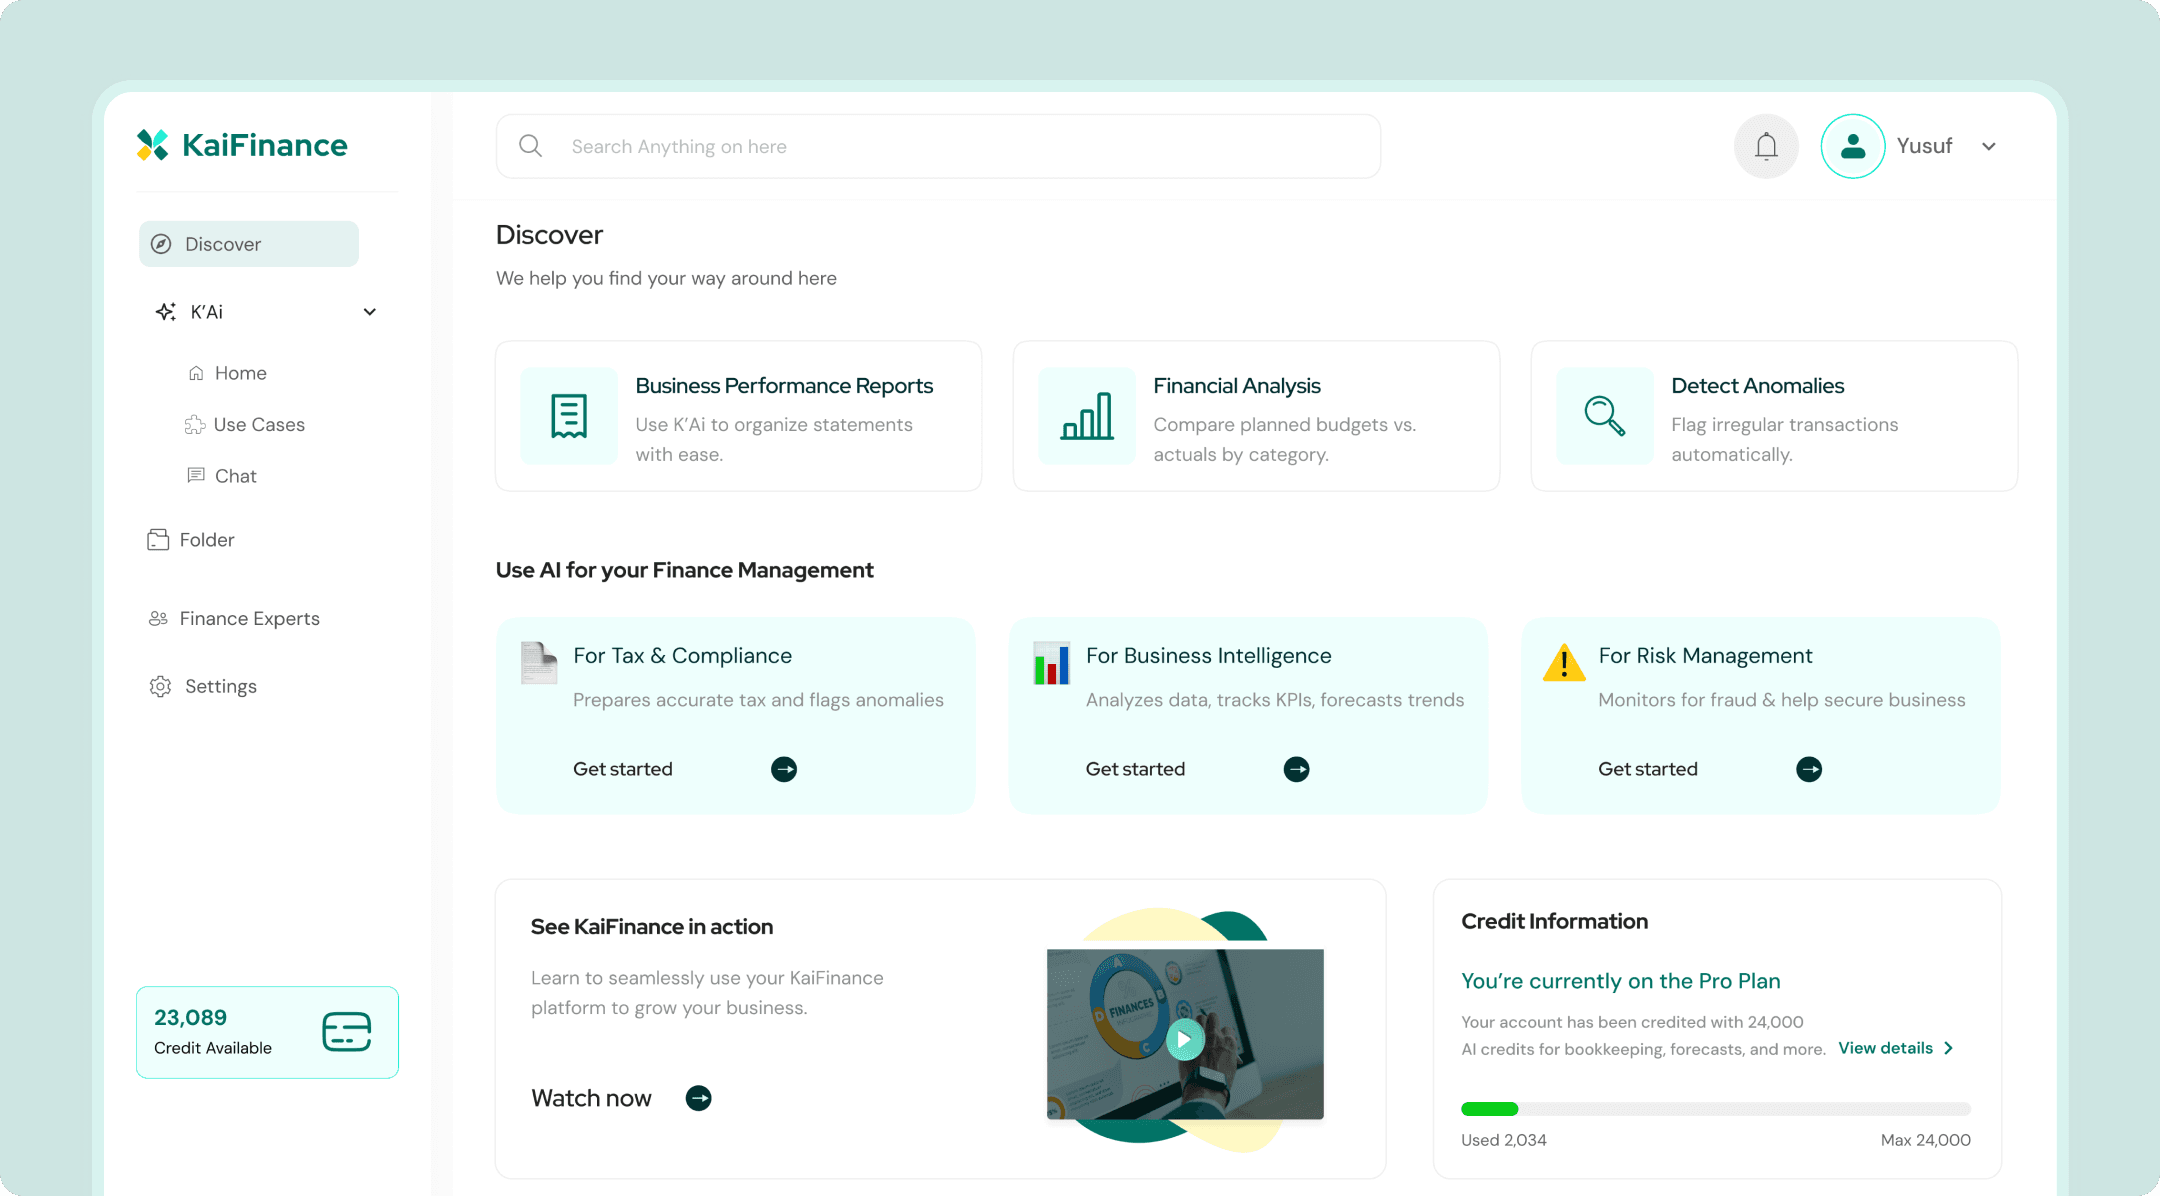Click the K'Ai sparkle icon
The height and width of the screenshot is (1196, 2160).
(x=164, y=311)
